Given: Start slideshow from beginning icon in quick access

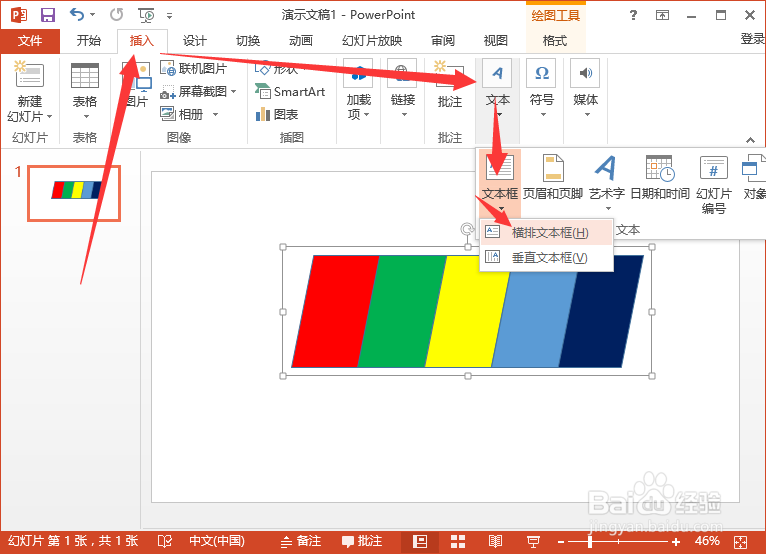Looking at the screenshot, I should 146,15.
